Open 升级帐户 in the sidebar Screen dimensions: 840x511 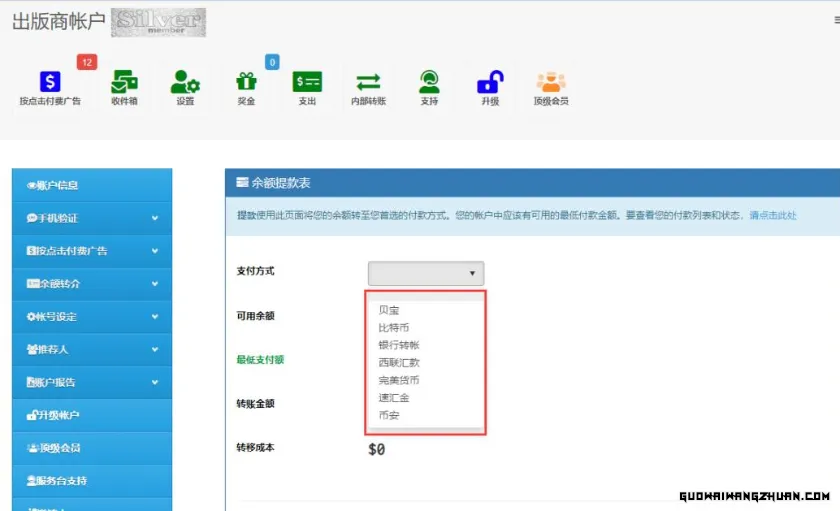92,415
